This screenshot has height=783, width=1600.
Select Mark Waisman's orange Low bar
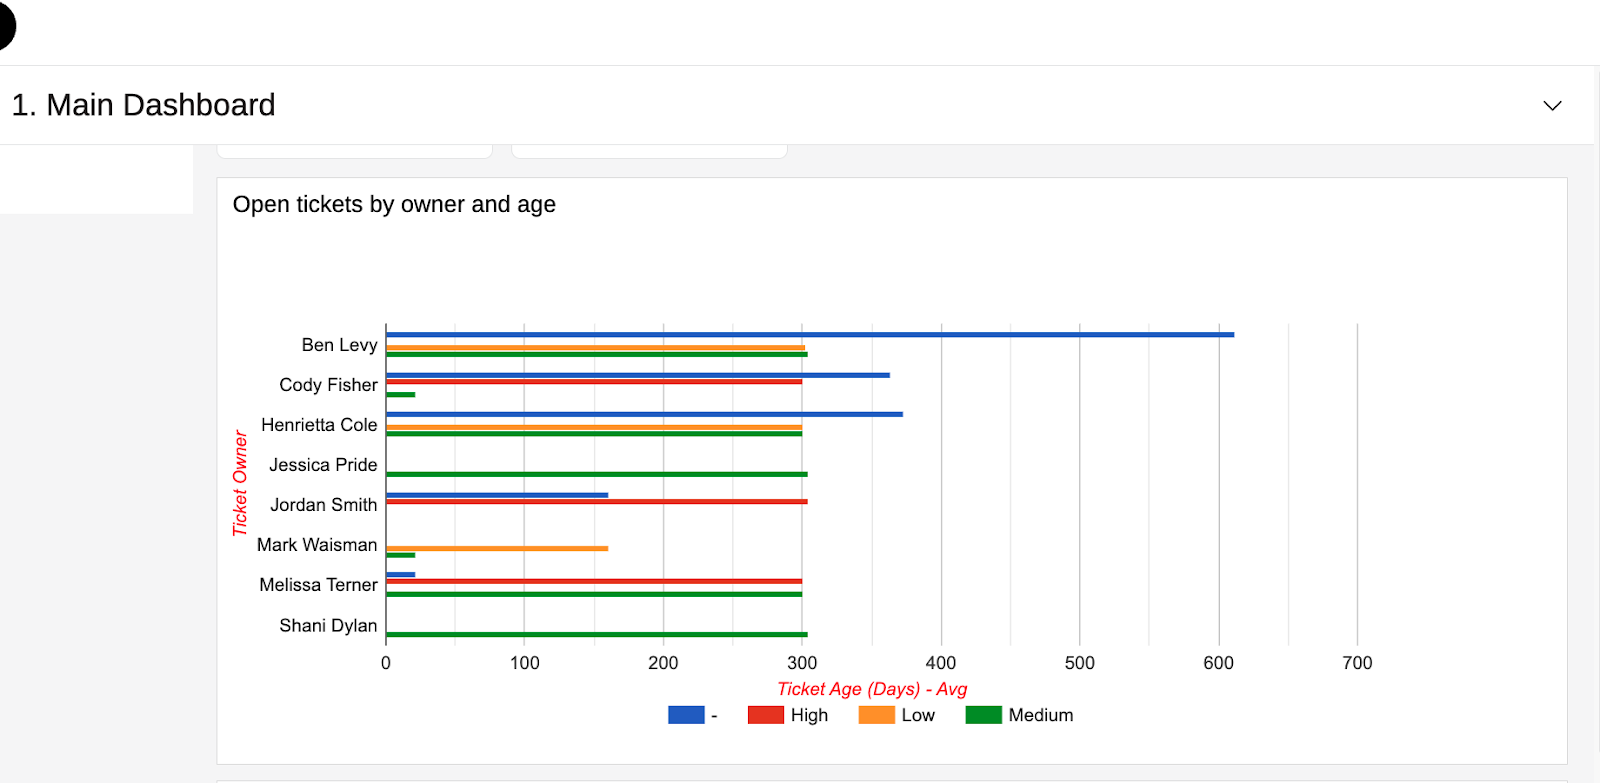pos(497,548)
